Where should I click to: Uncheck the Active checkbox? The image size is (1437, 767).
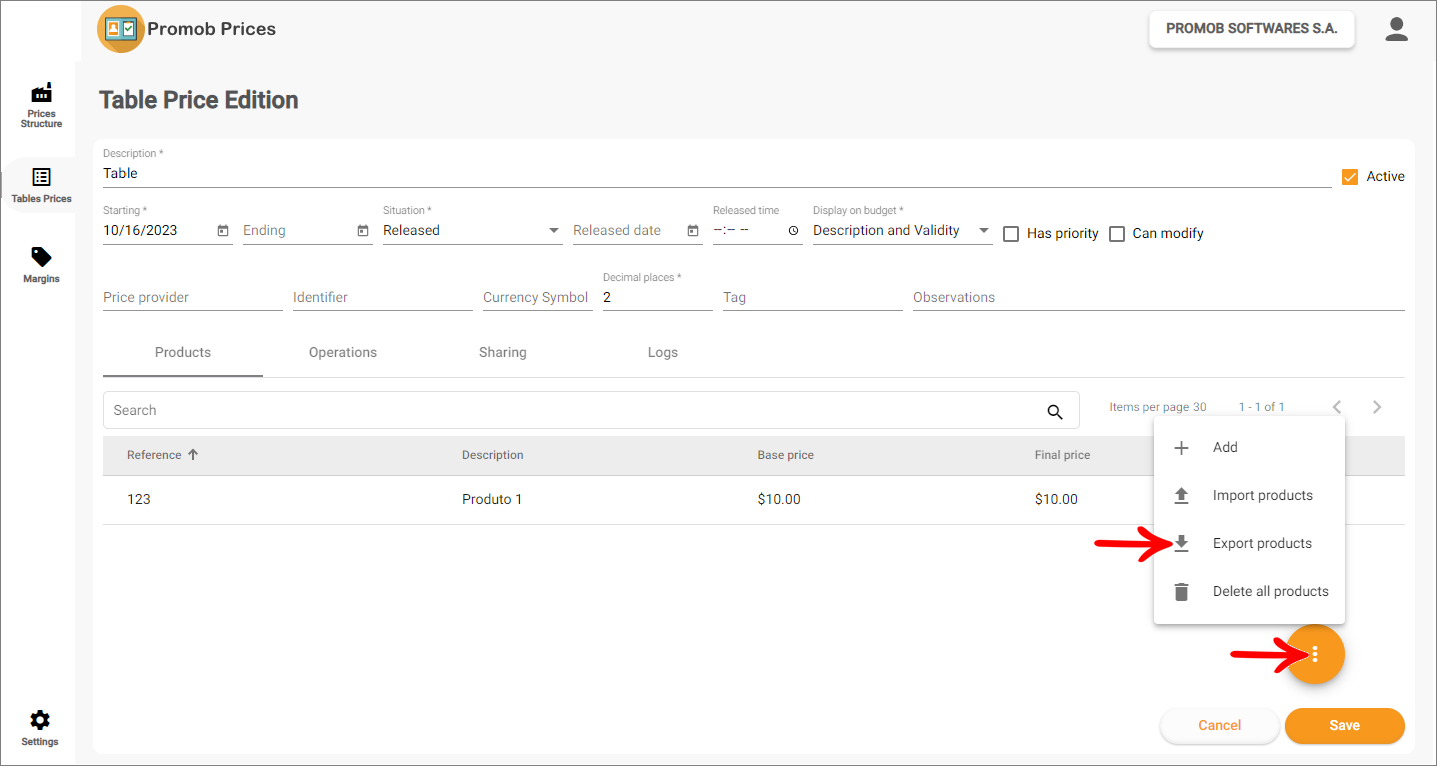tap(1350, 177)
